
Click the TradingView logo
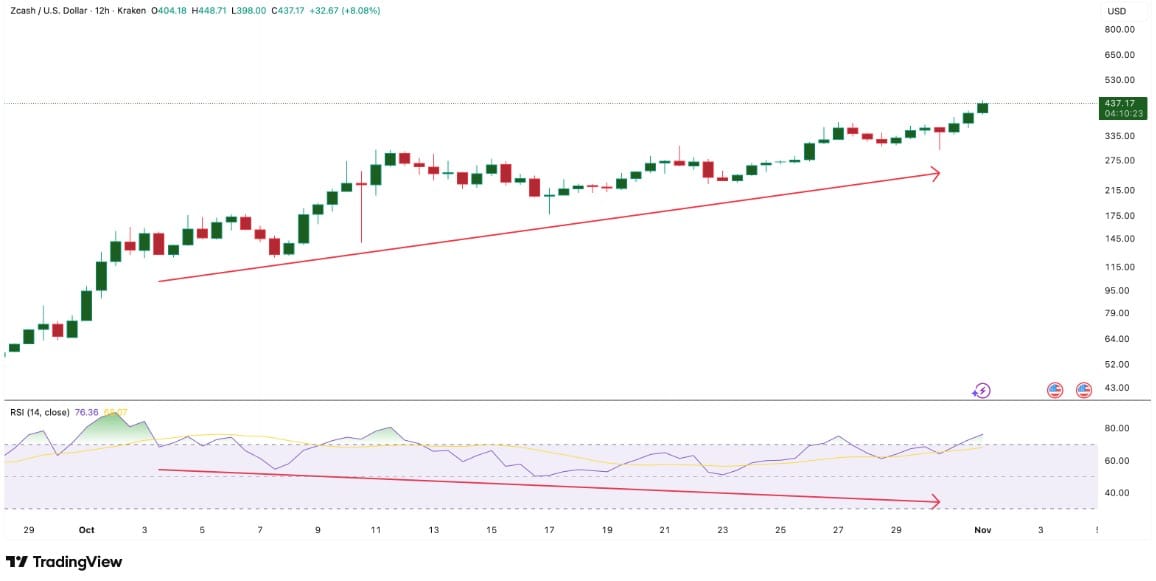tap(64, 562)
